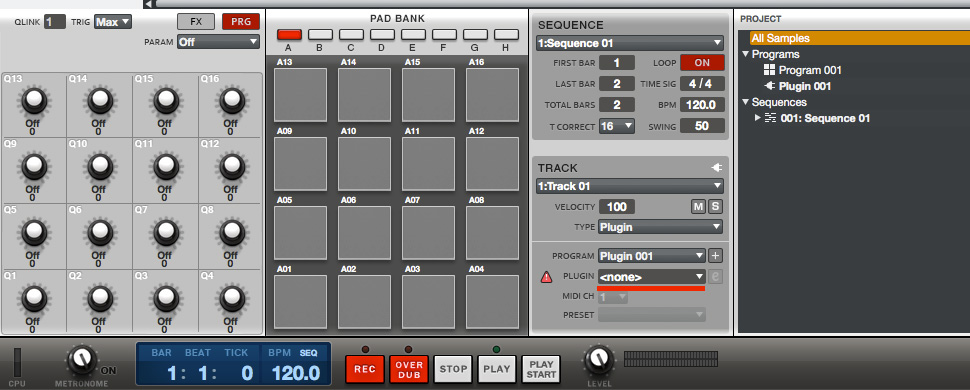This screenshot has width=970, height=390.
Task: Select pad bank D
Action: [x=382, y=35]
